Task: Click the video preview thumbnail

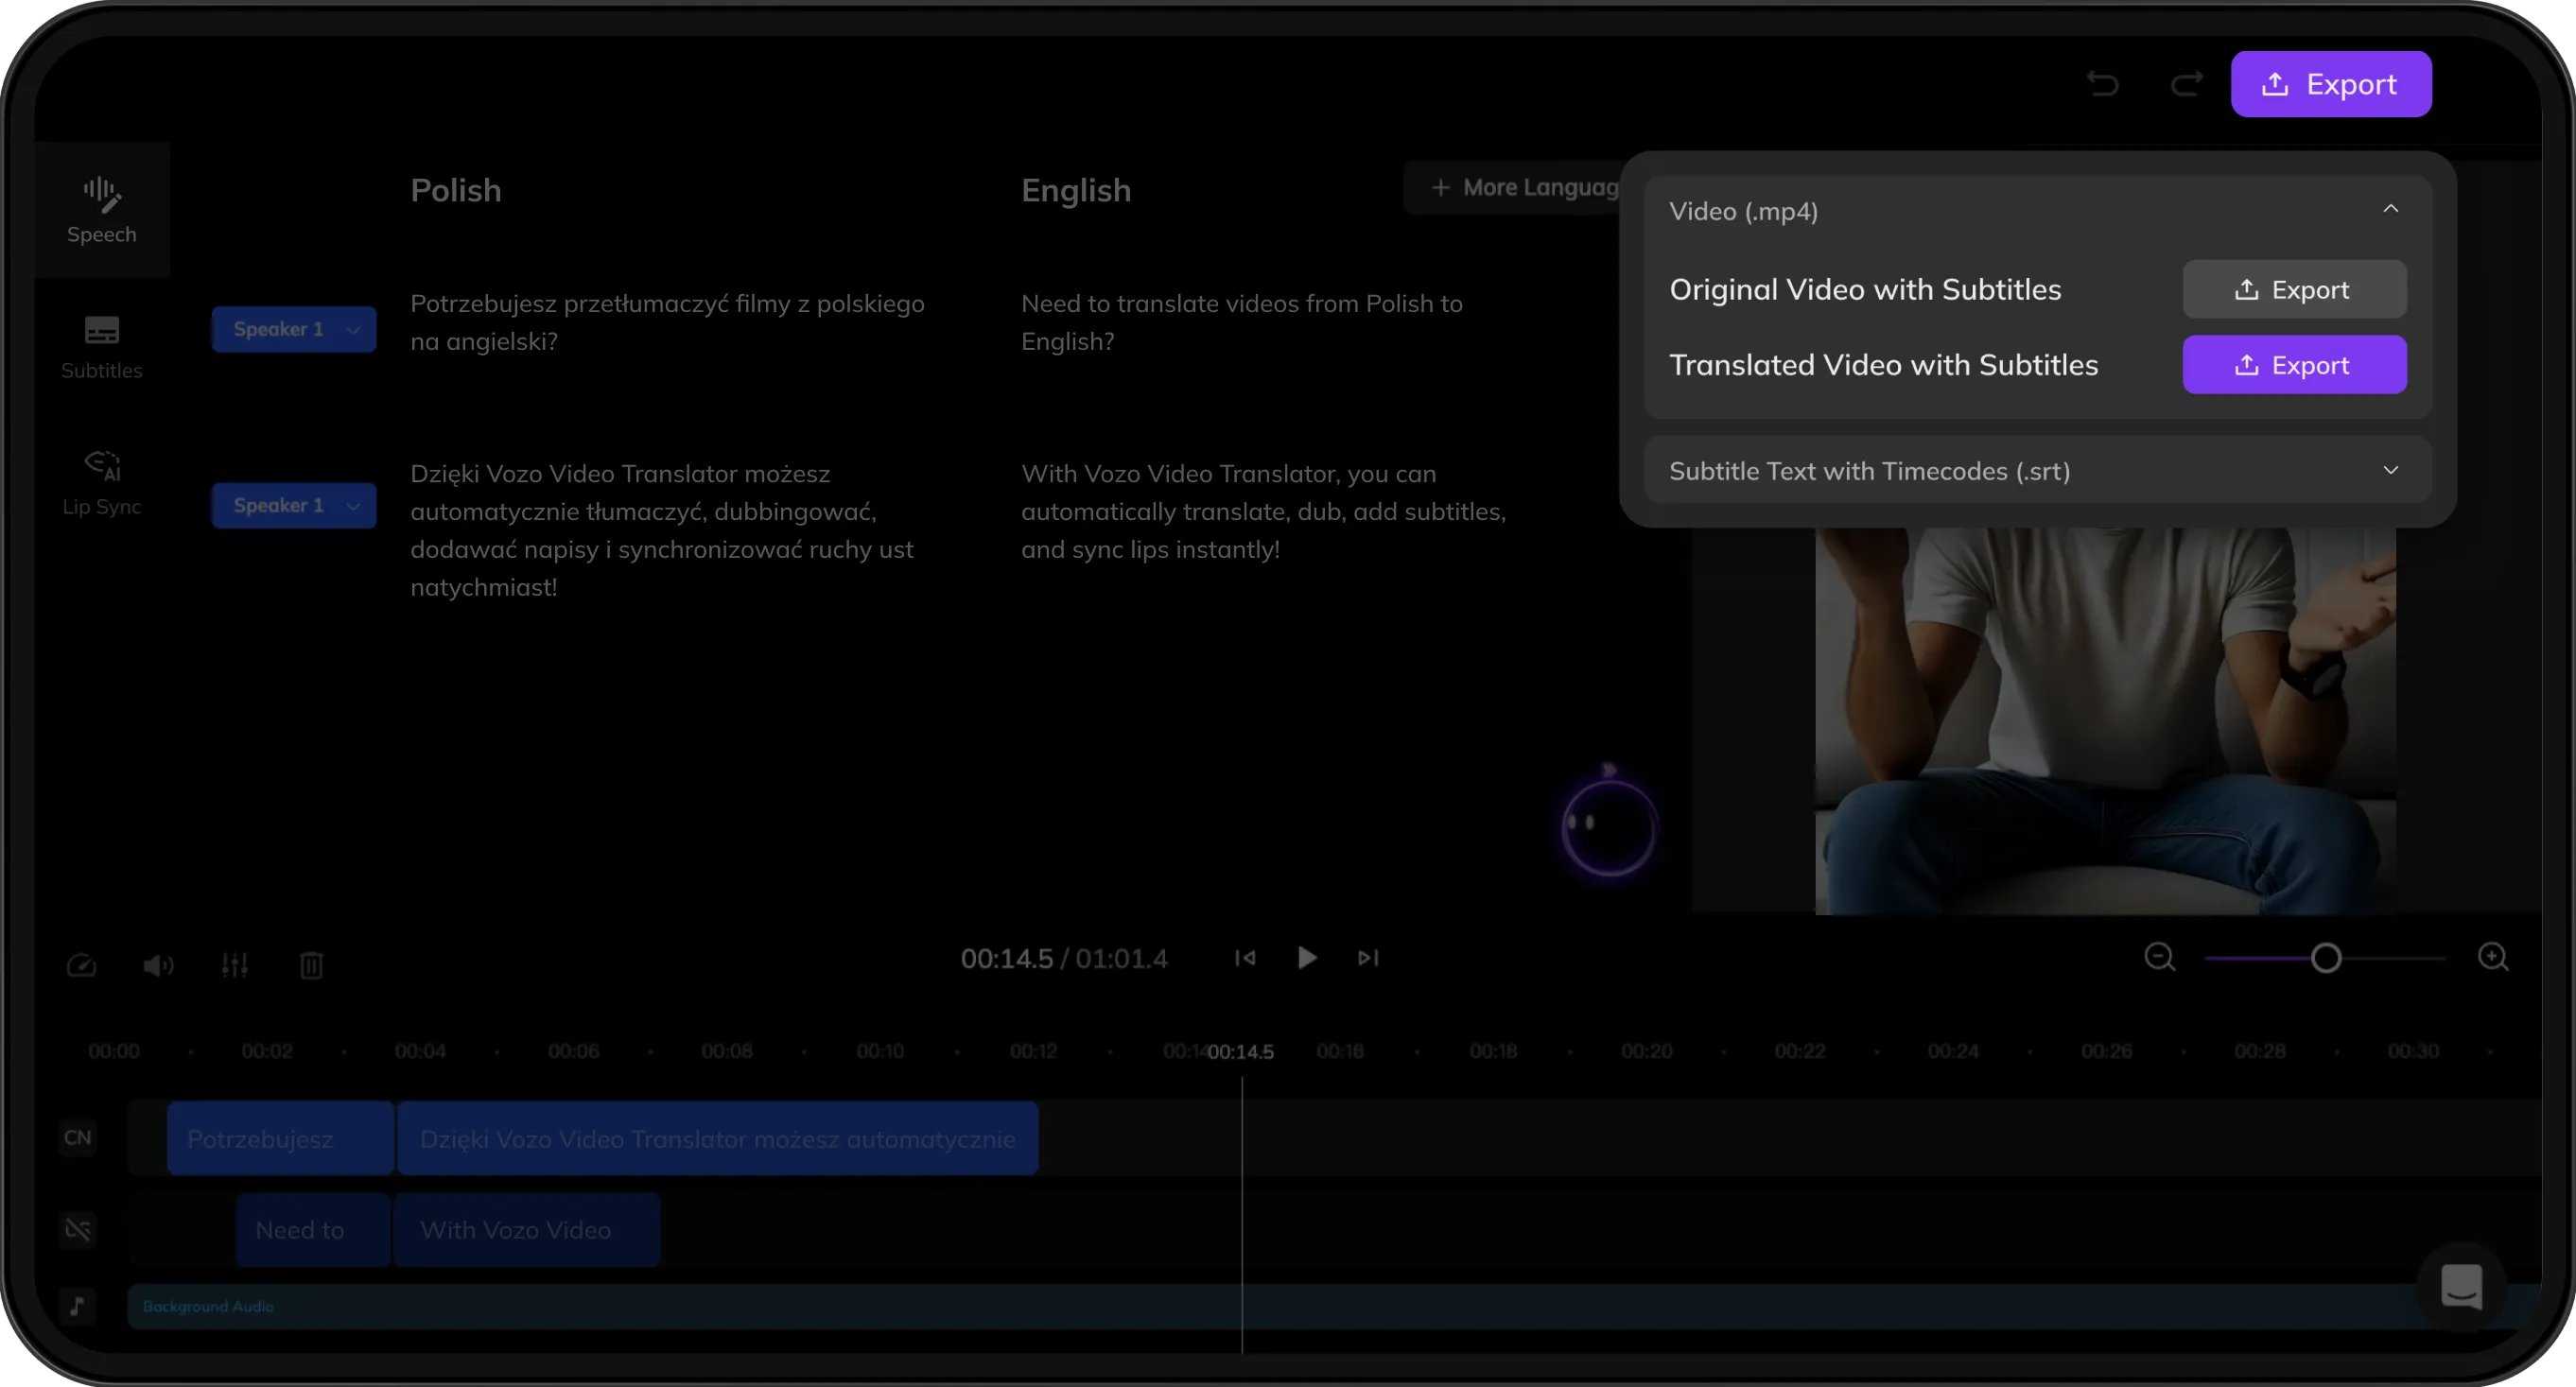Action: (x=2105, y=720)
